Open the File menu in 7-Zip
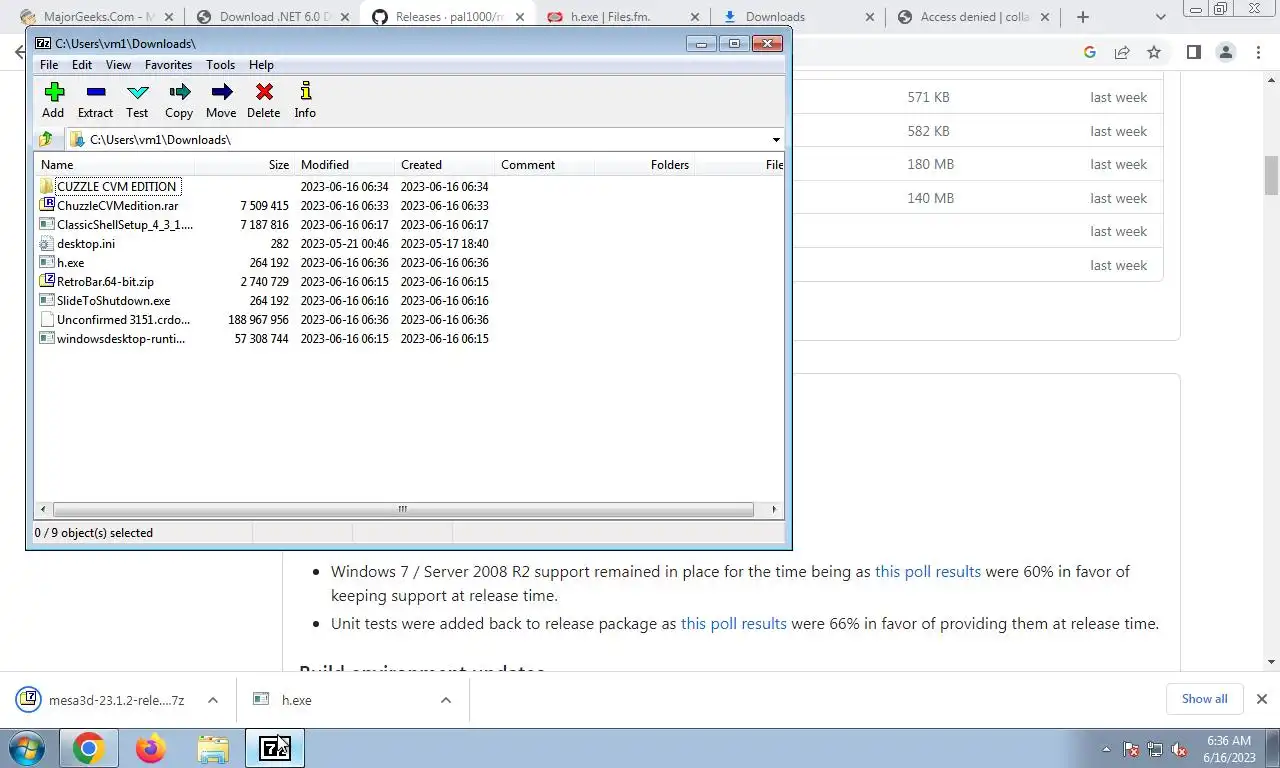The image size is (1280, 768). 48,64
